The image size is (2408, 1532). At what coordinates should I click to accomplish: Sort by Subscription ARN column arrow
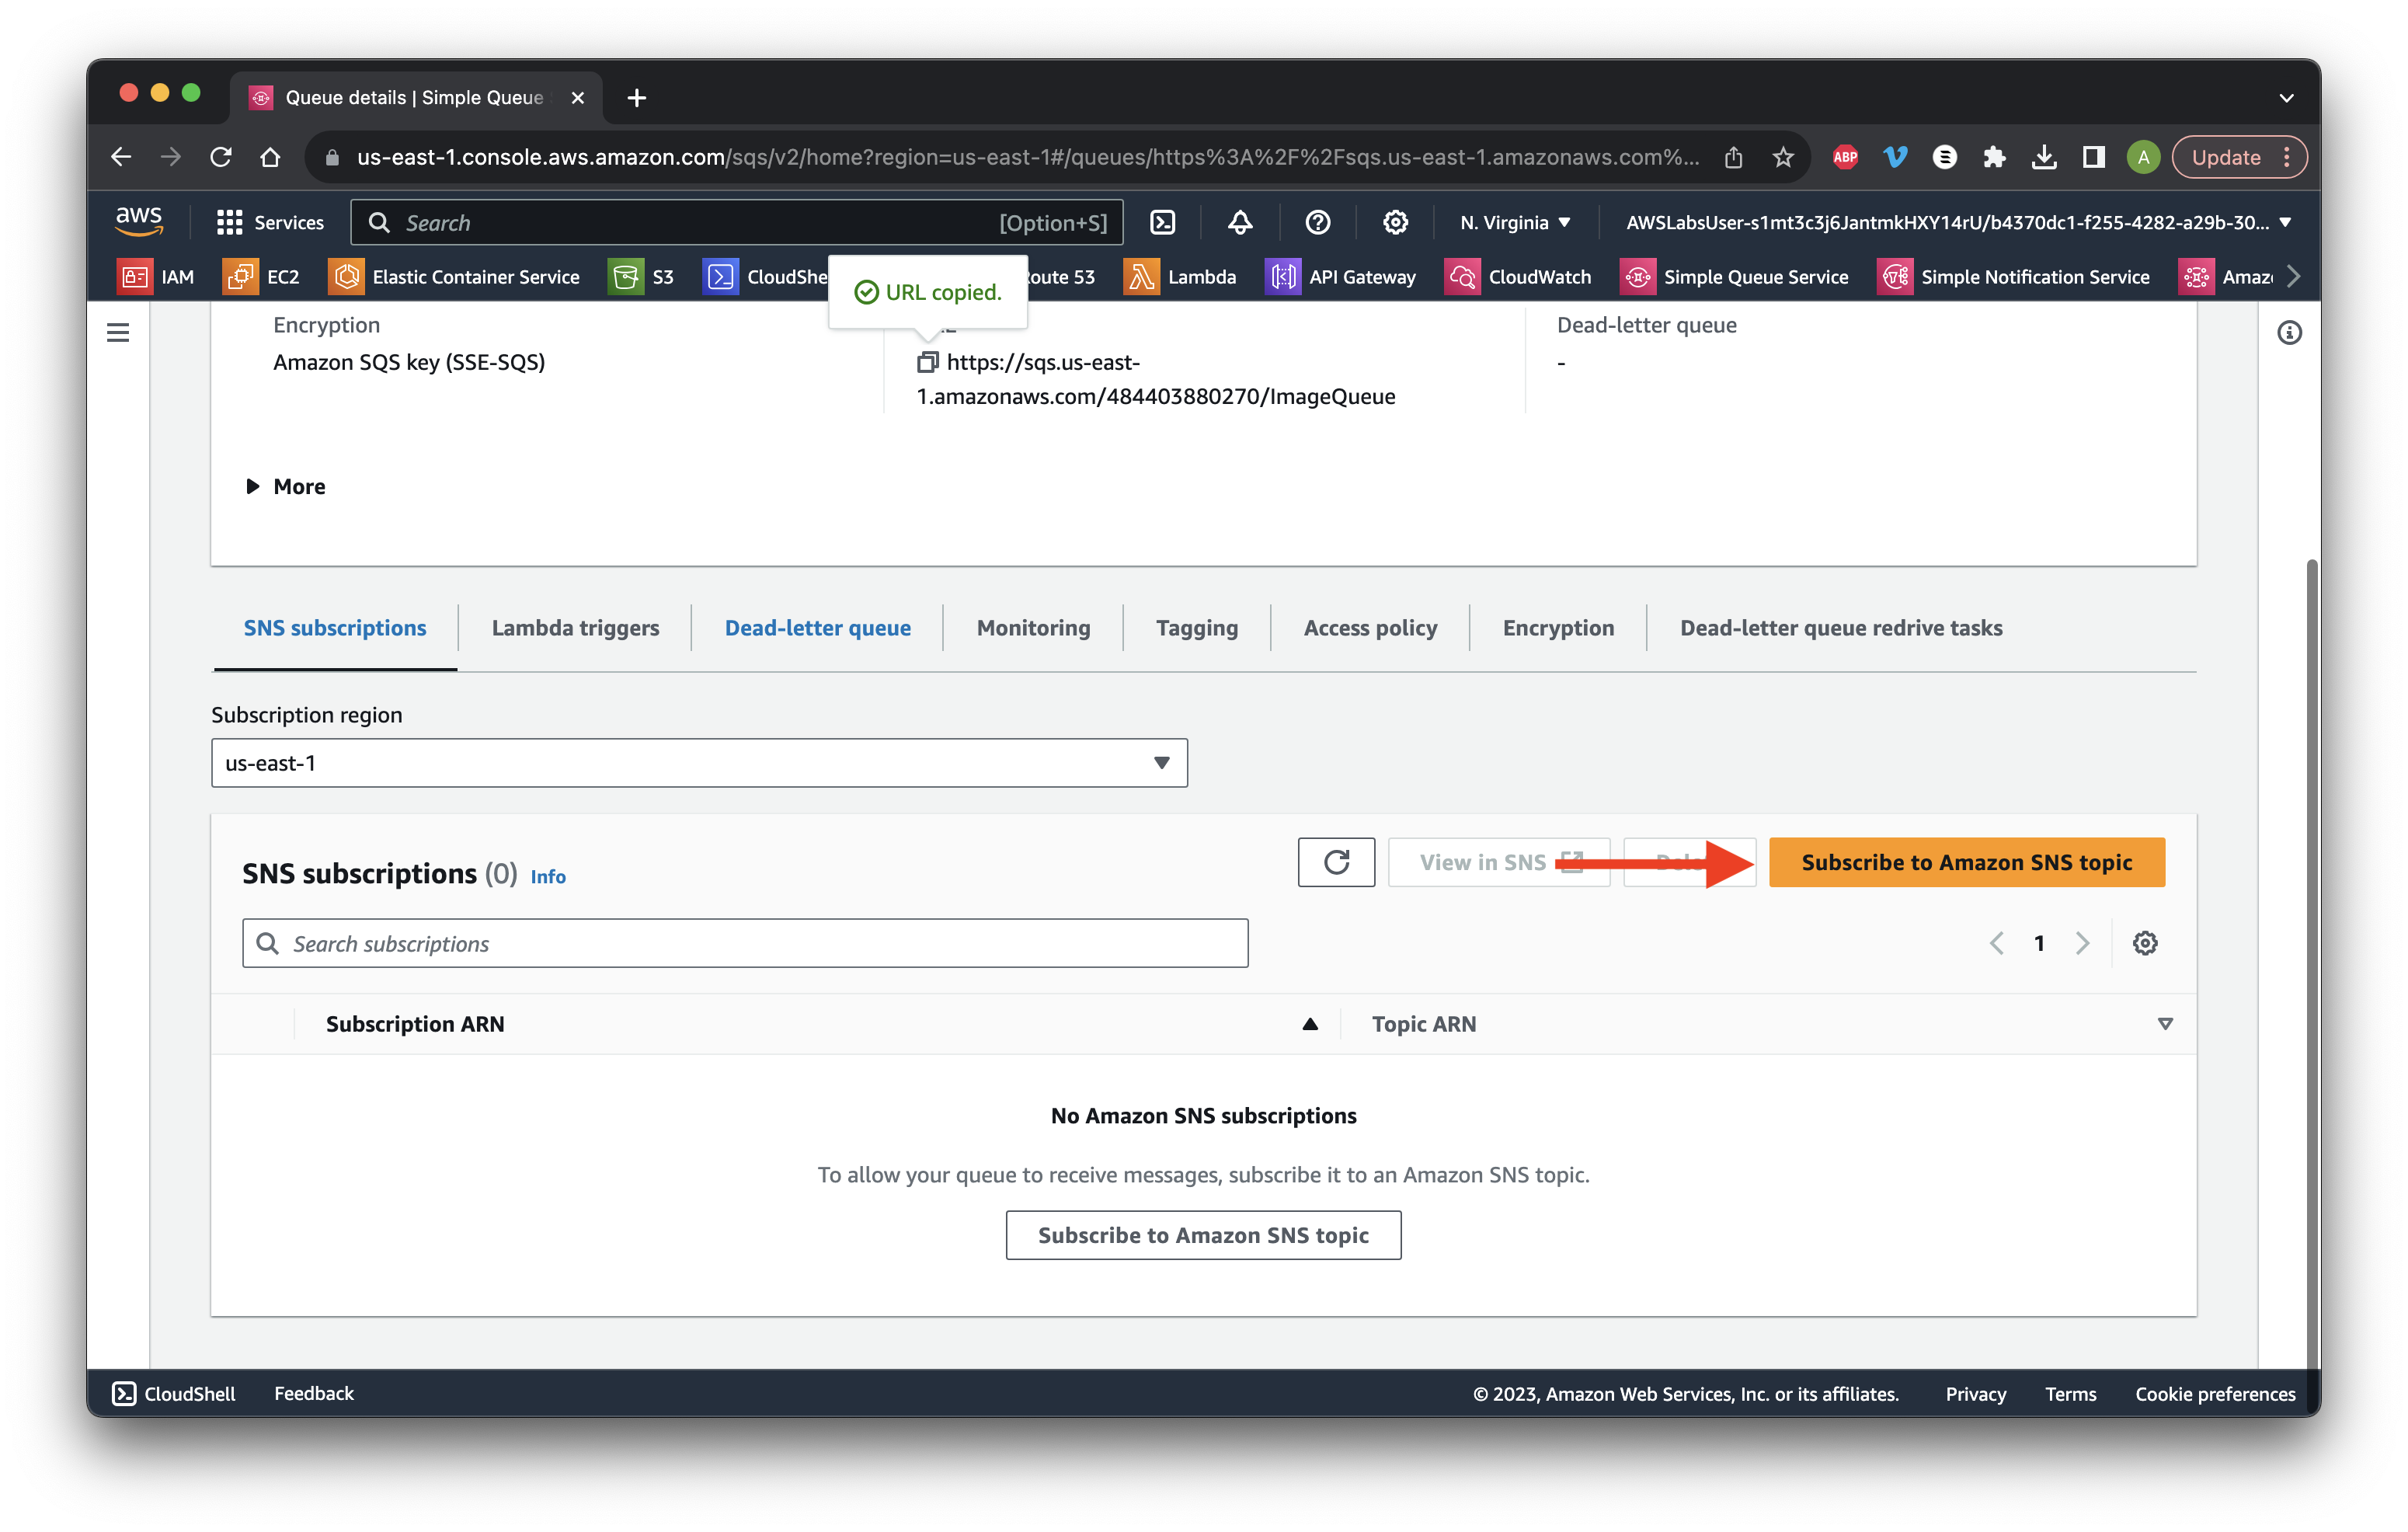click(1309, 1024)
